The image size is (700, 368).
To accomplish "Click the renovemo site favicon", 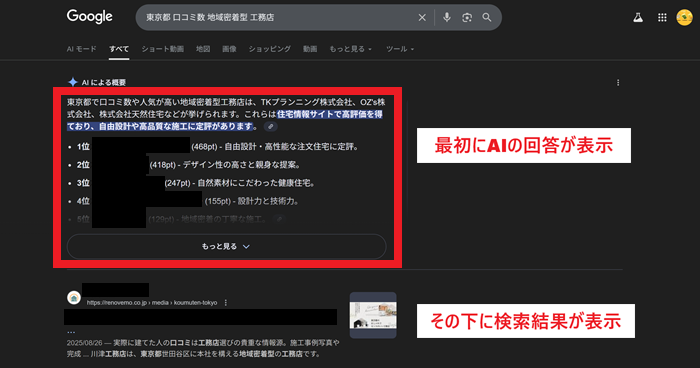I will click(x=74, y=297).
